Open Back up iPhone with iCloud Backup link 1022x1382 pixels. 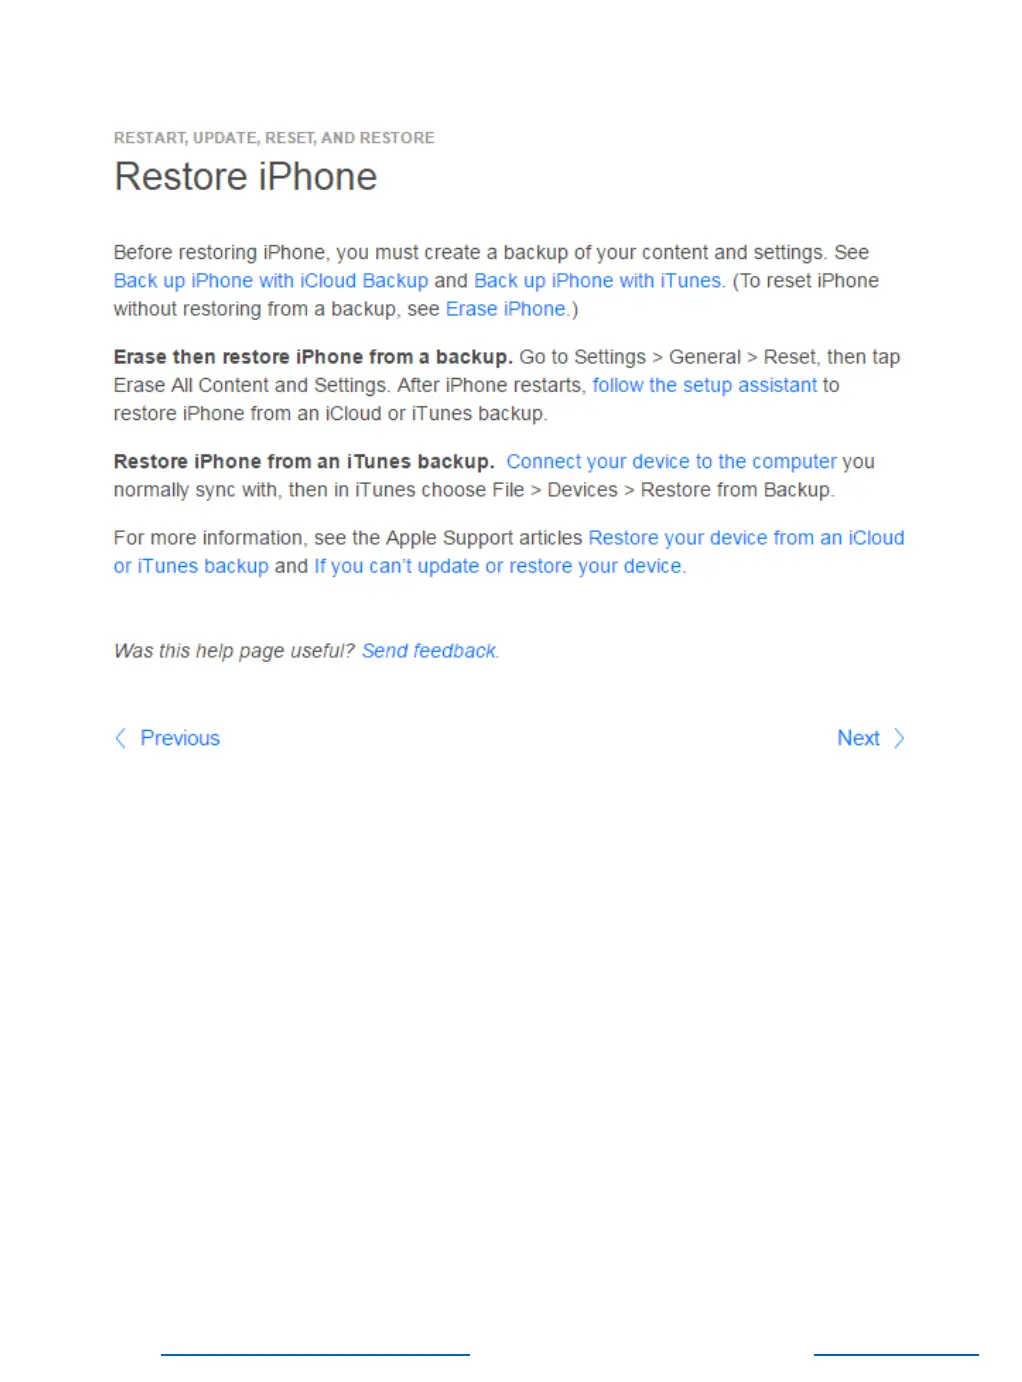pyautogui.click(x=271, y=281)
